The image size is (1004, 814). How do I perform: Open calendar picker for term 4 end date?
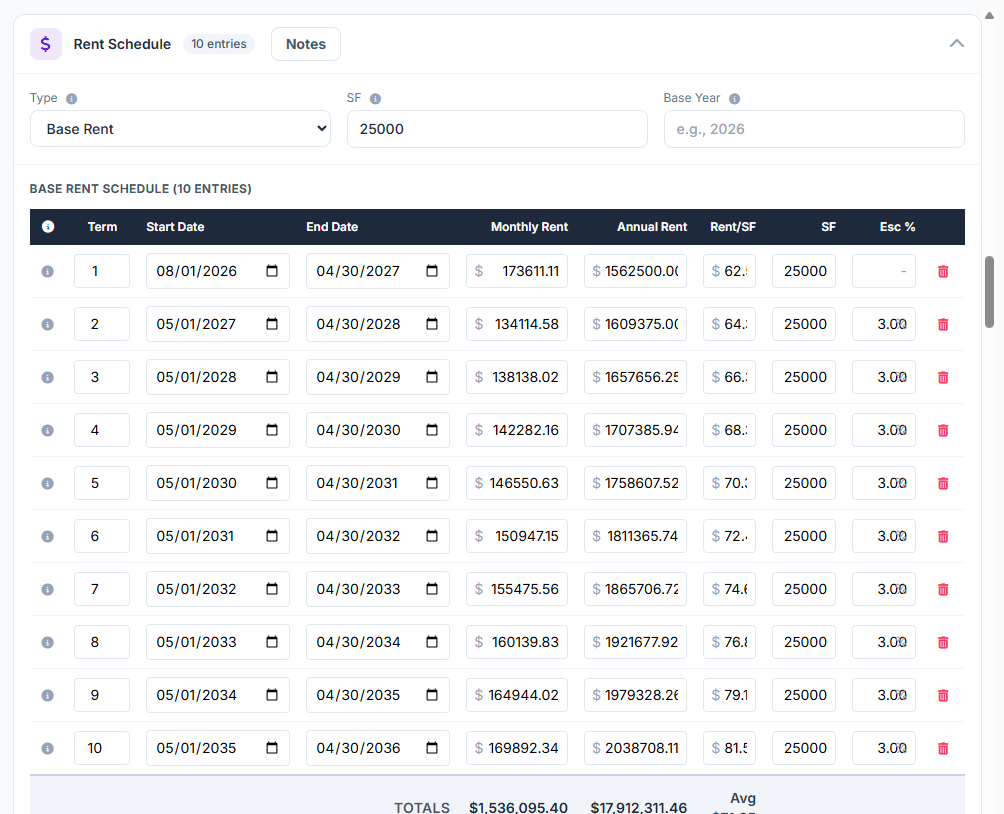[x=432, y=430]
